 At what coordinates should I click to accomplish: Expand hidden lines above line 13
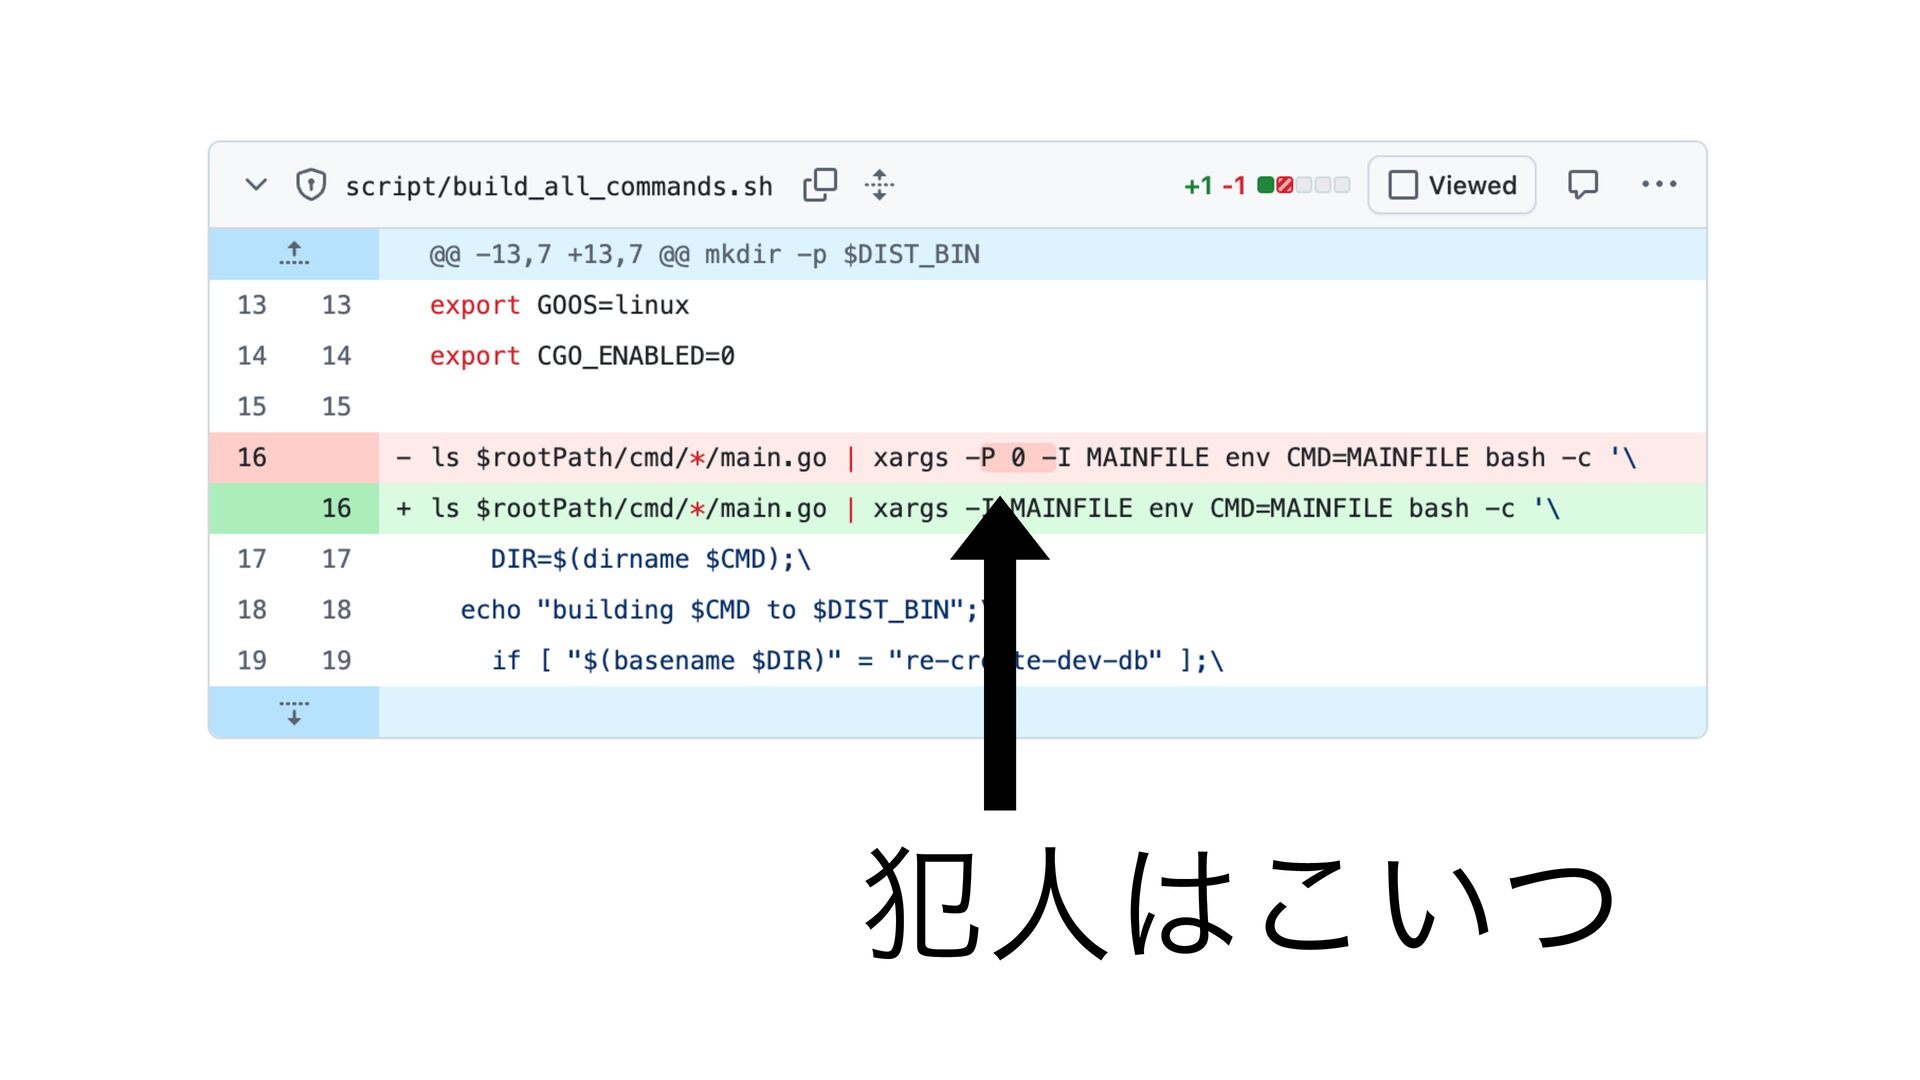point(294,254)
